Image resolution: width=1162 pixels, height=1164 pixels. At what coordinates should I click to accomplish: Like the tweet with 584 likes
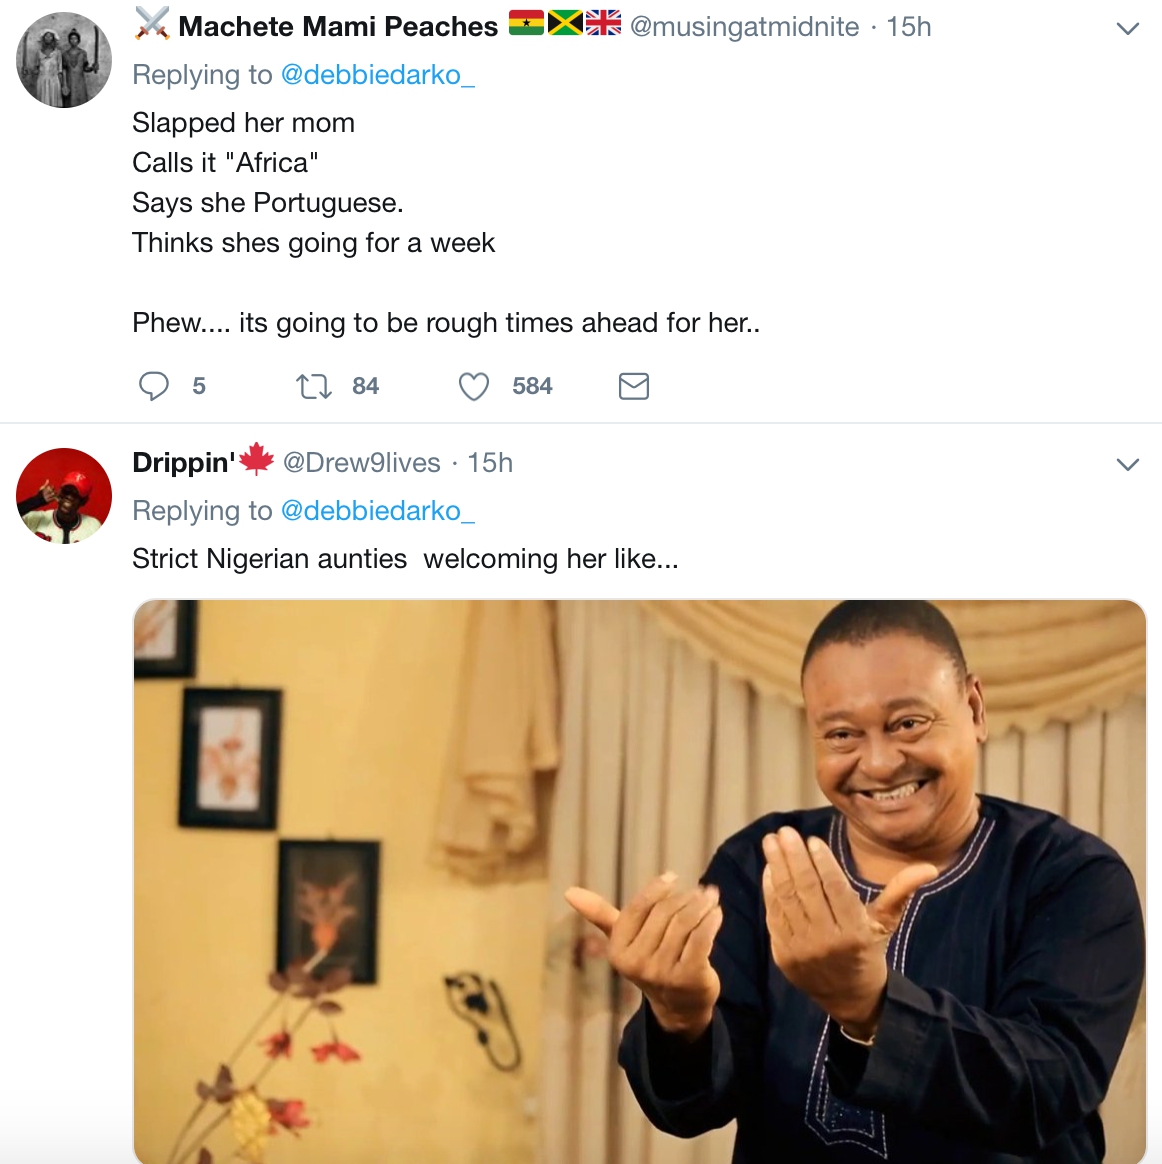(474, 386)
